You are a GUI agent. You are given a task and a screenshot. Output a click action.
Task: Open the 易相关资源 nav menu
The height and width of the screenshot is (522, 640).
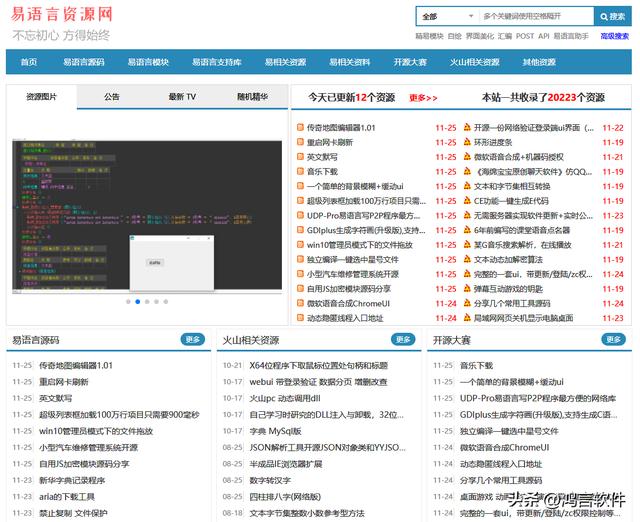point(285,62)
